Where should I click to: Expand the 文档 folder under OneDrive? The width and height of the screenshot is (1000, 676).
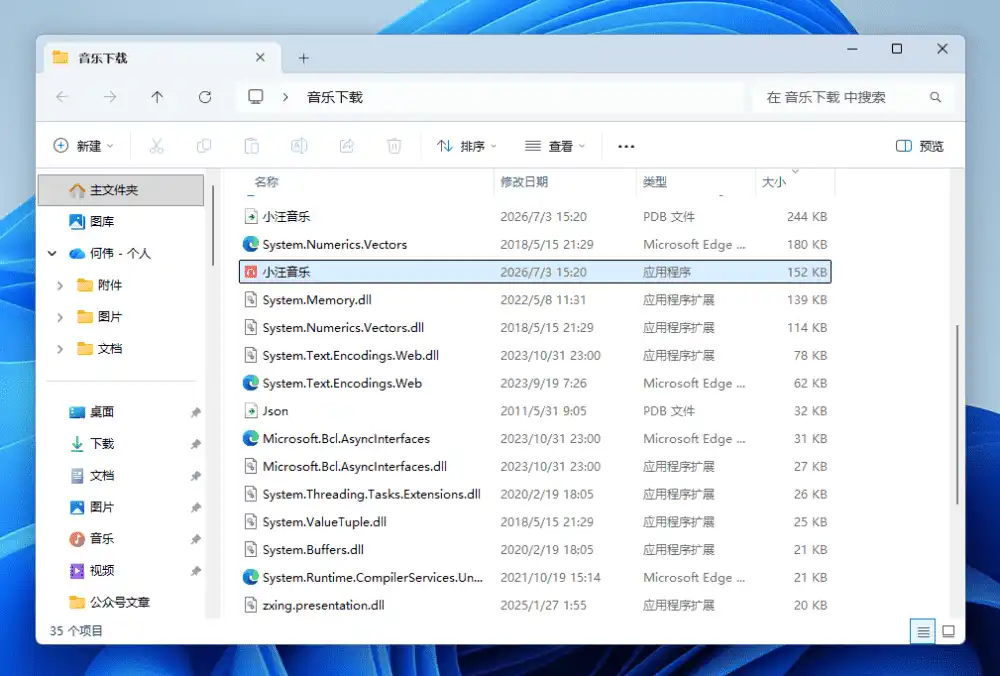tap(60, 349)
